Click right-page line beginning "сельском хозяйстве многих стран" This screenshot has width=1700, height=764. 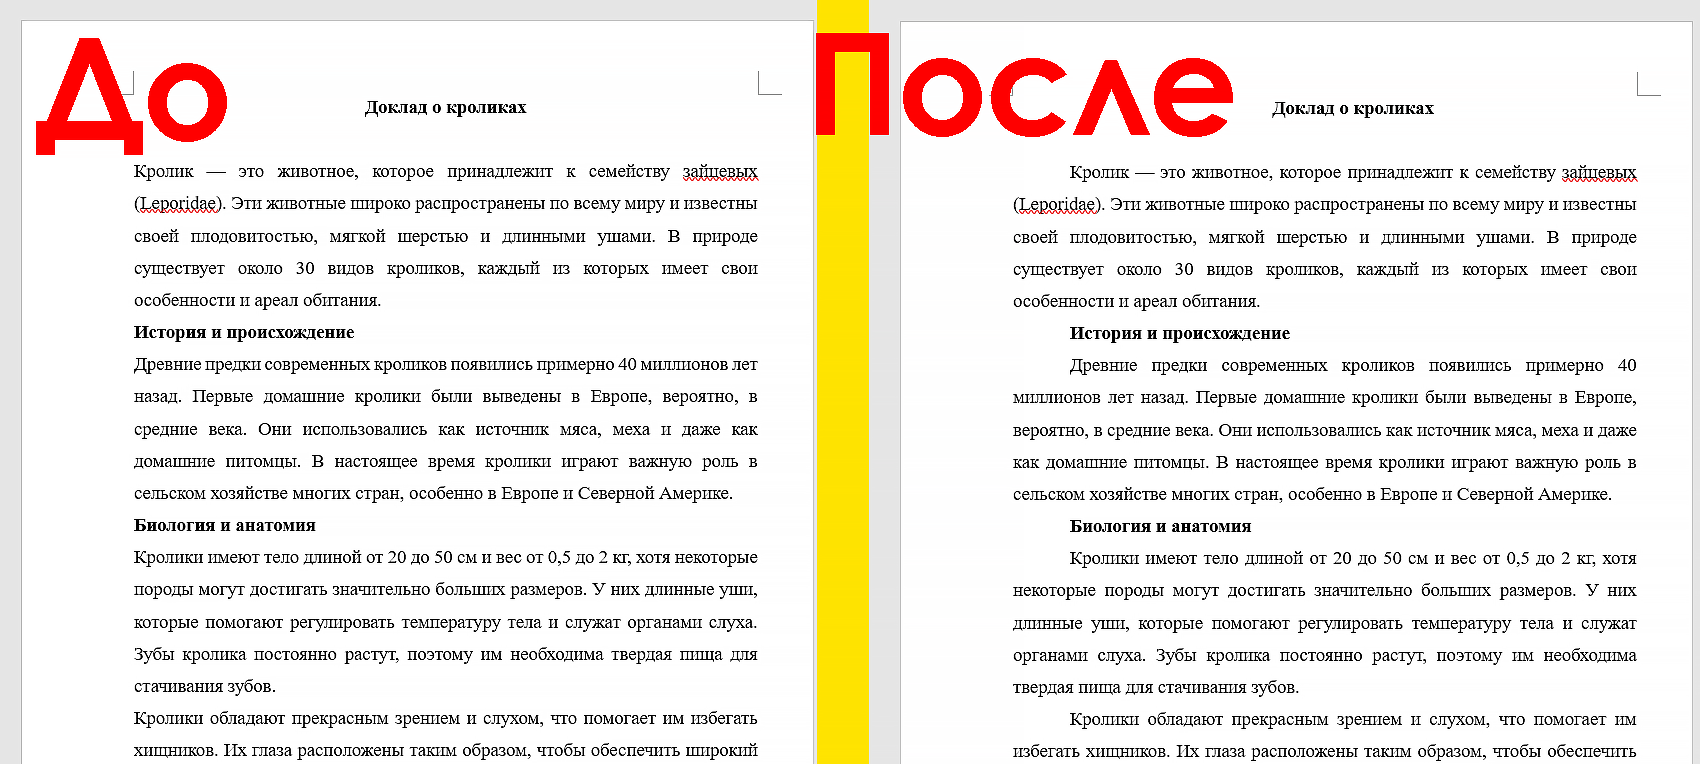[1312, 494]
